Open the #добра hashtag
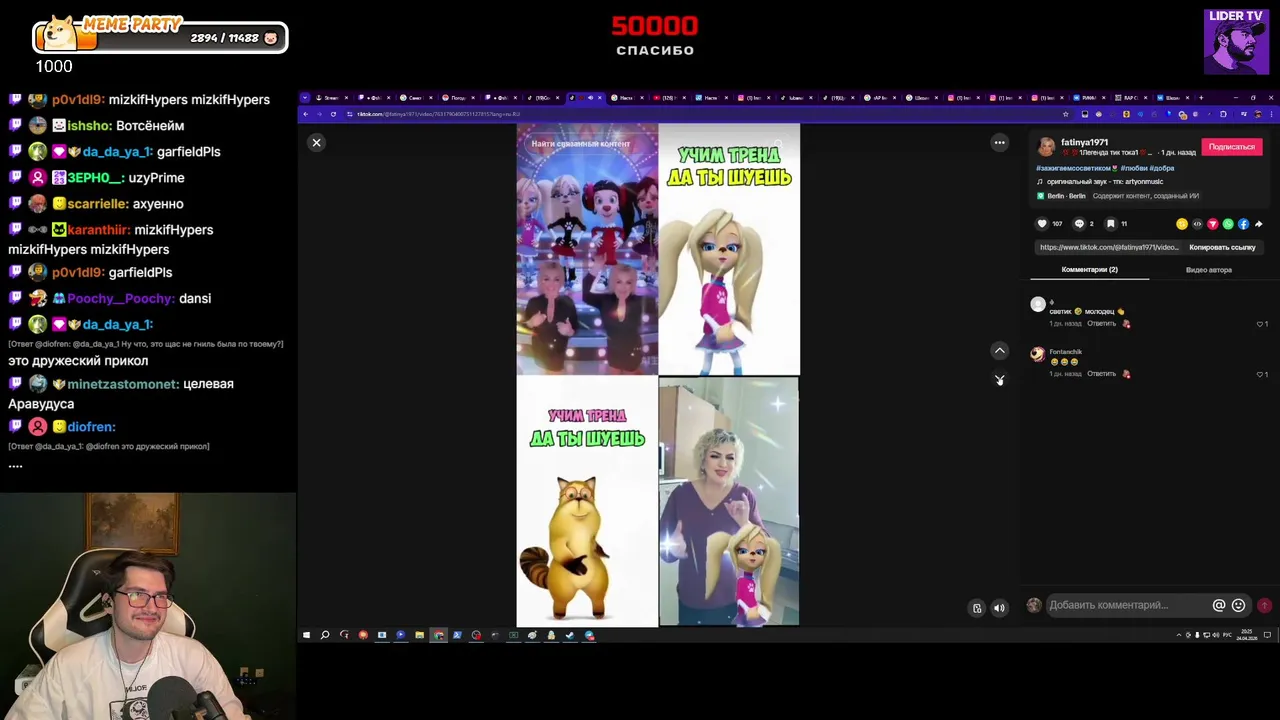The image size is (1280, 720). [1162, 168]
